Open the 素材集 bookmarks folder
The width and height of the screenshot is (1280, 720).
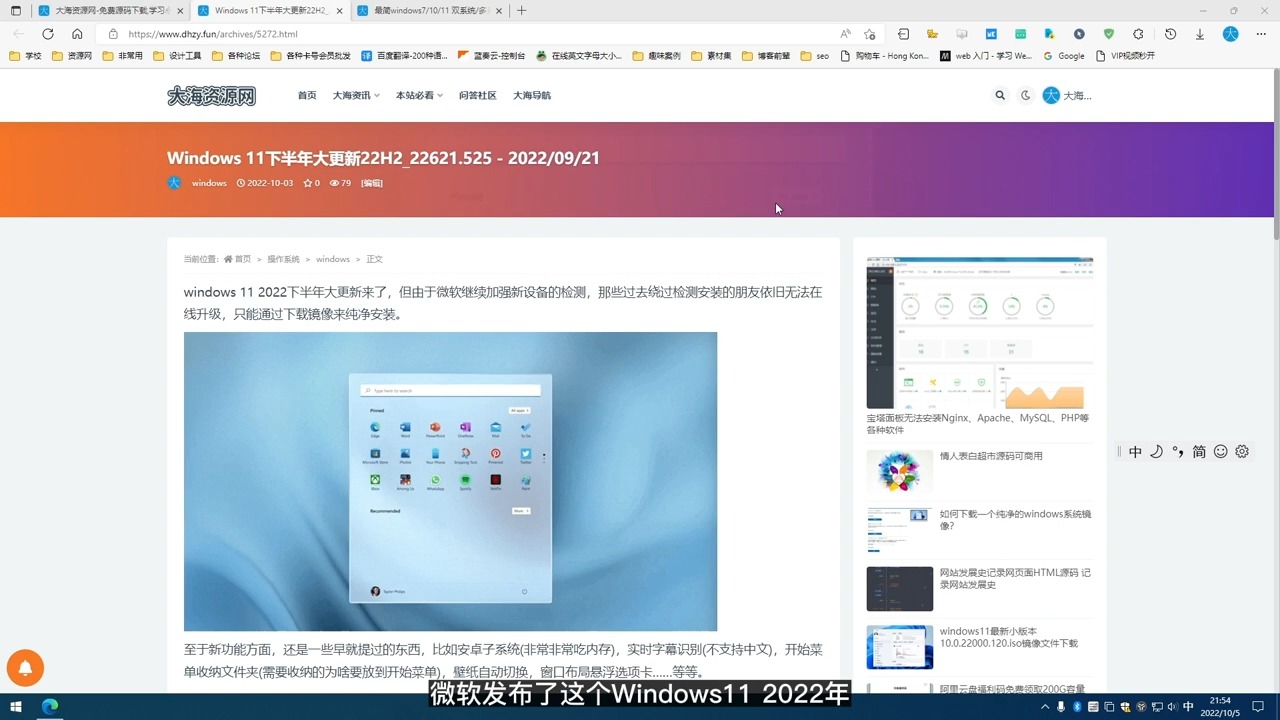[711, 56]
